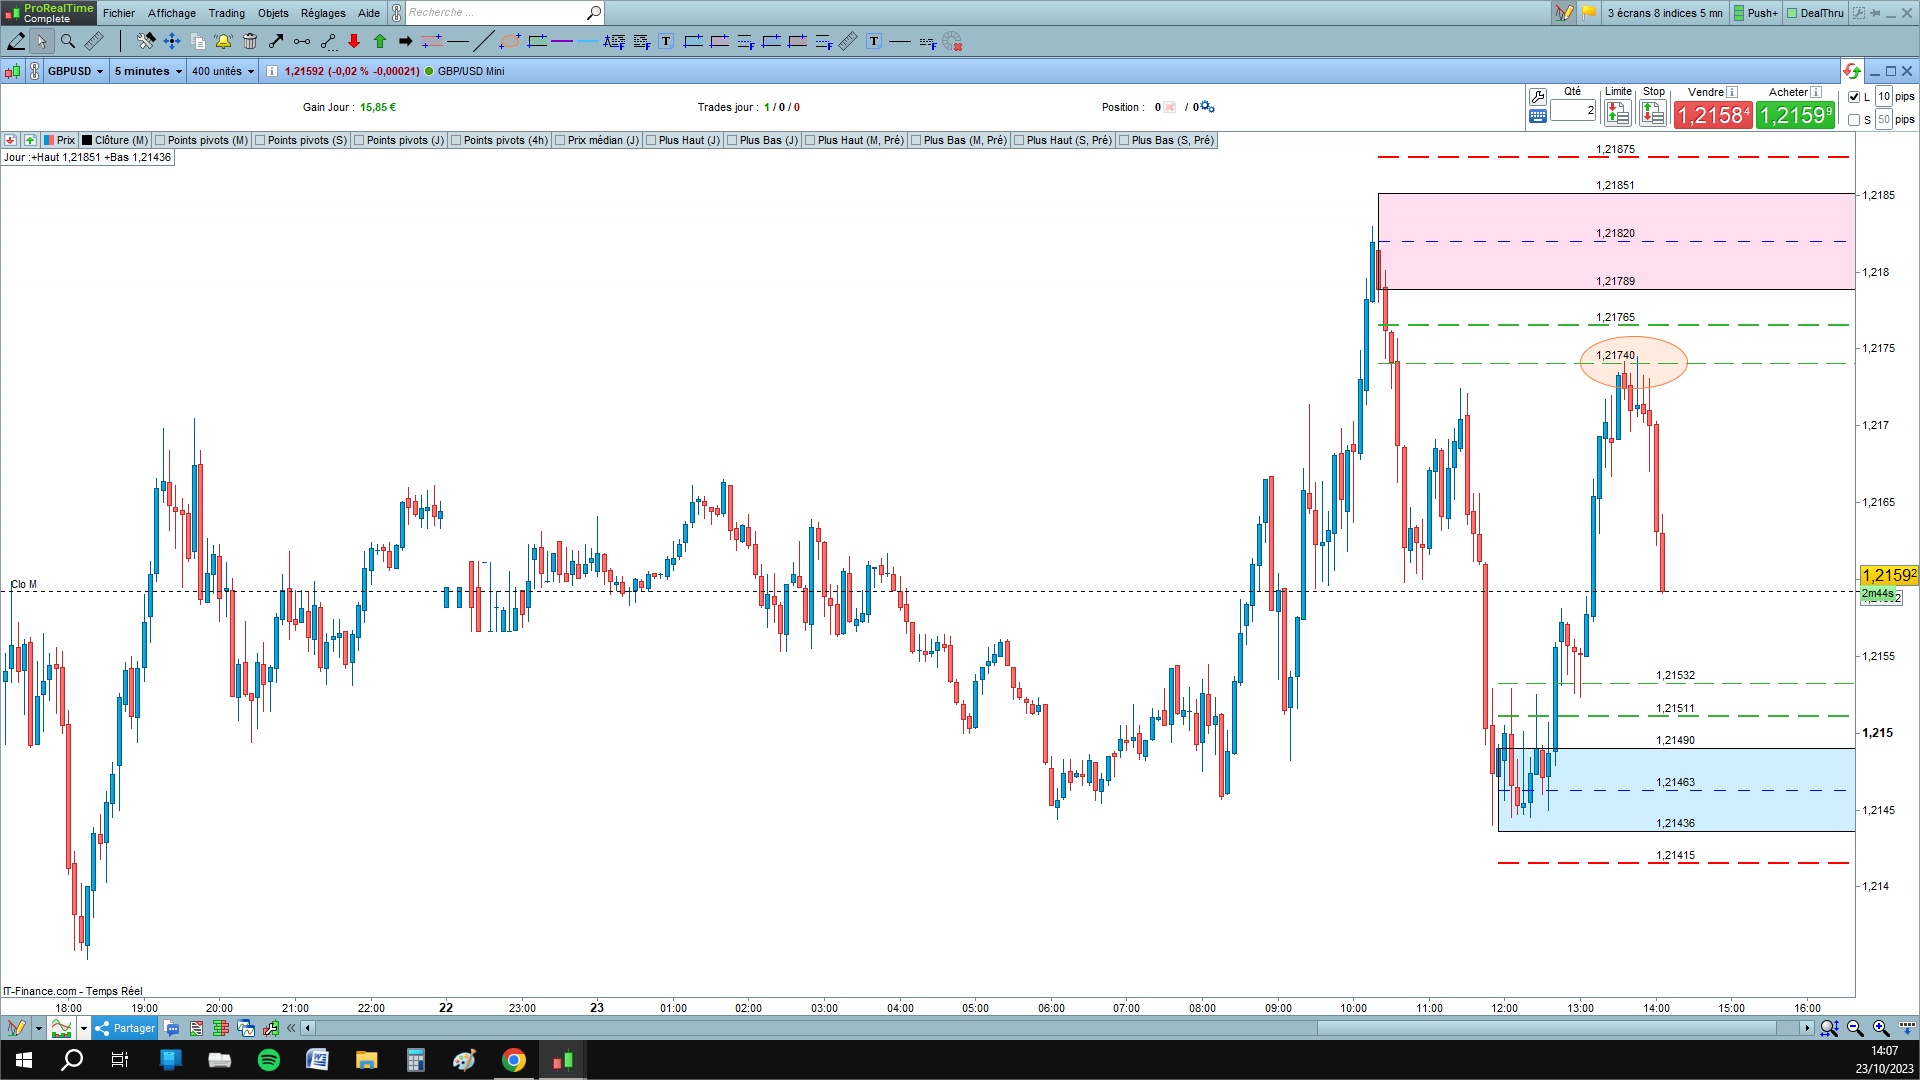Check the S stop pips checkbox
1920x1080 pixels.
[1854, 120]
